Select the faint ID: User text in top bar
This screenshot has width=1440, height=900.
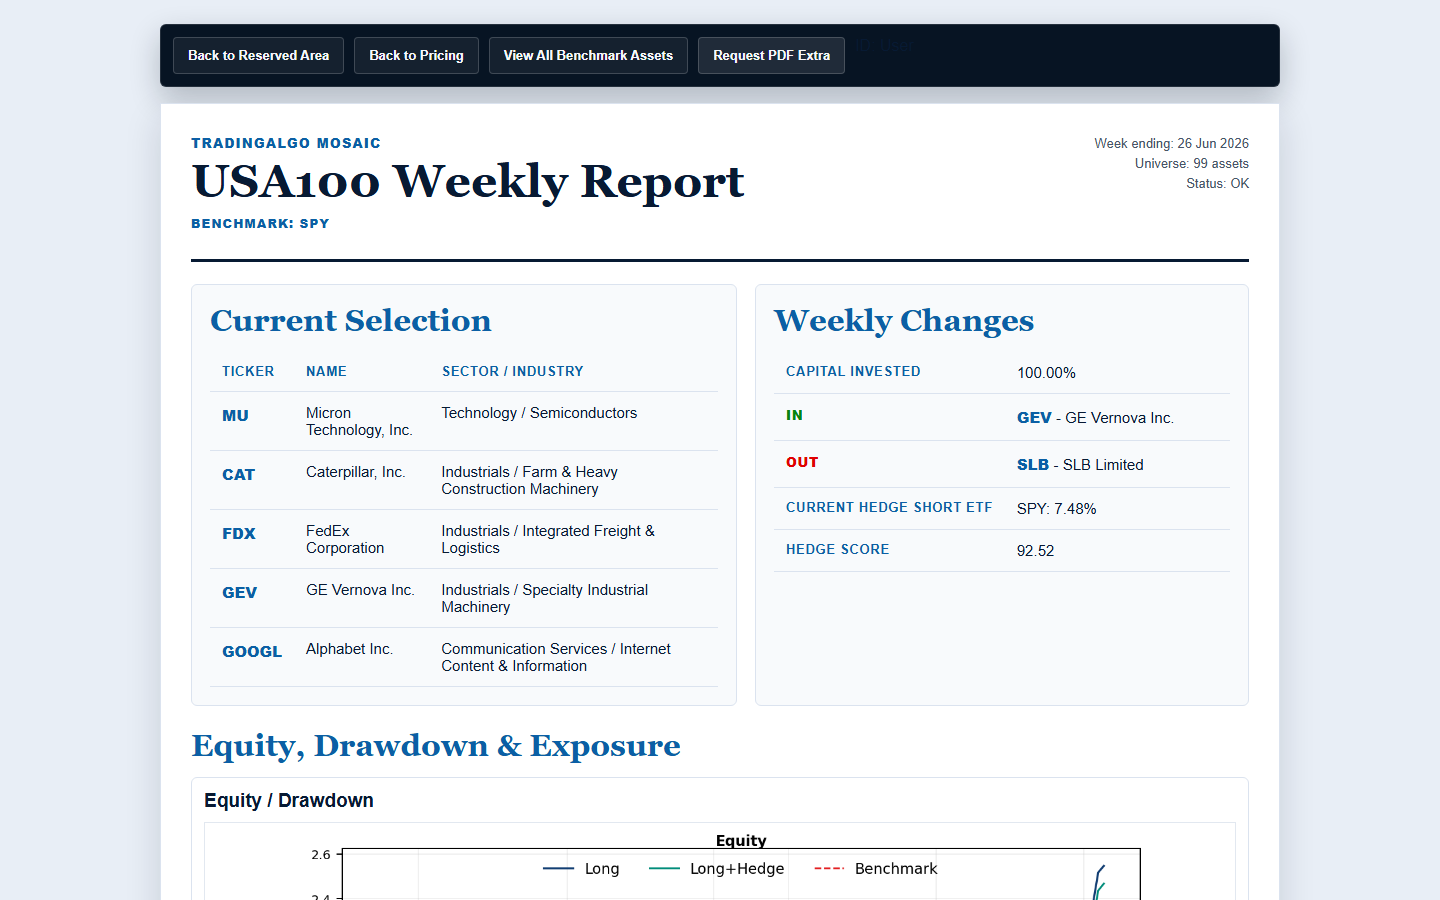[884, 45]
